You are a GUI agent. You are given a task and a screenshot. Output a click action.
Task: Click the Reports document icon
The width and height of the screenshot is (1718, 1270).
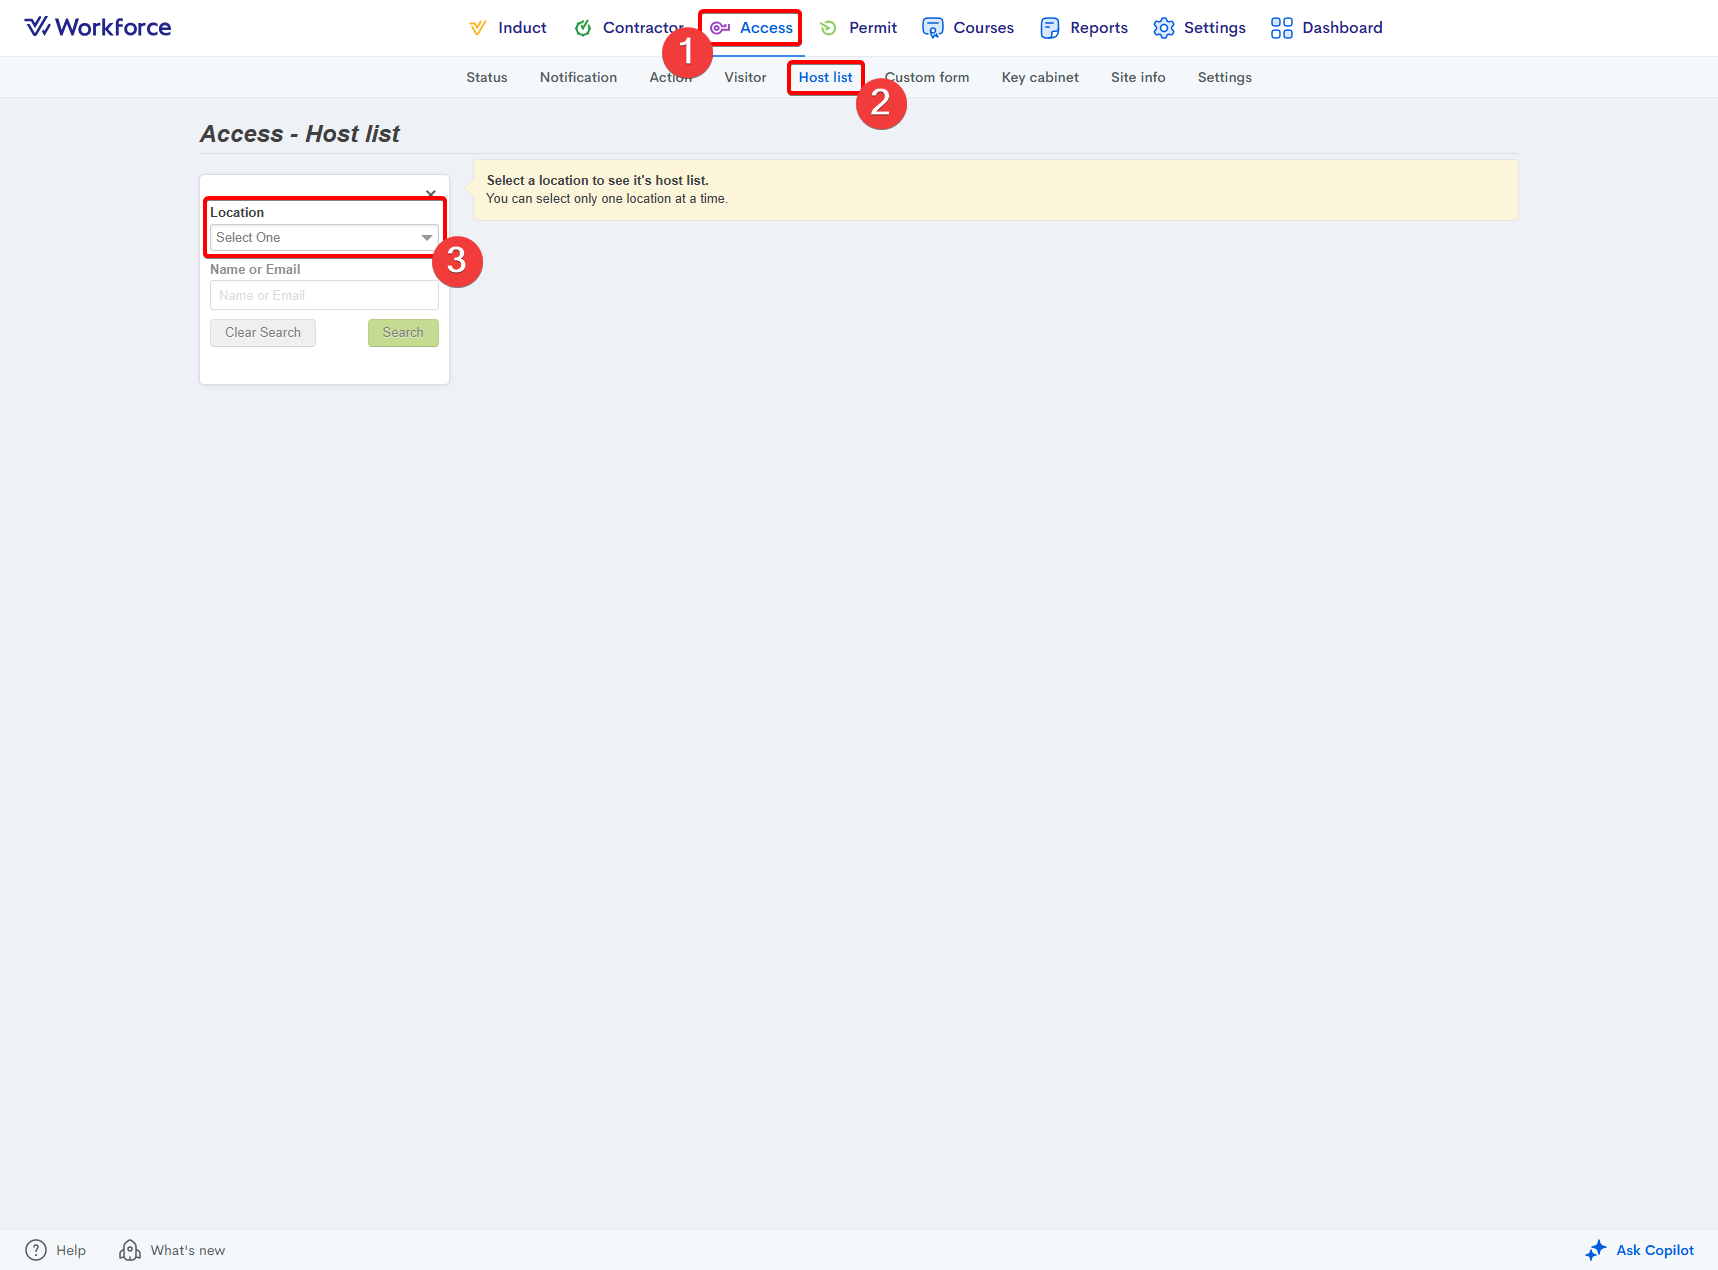click(1049, 28)
